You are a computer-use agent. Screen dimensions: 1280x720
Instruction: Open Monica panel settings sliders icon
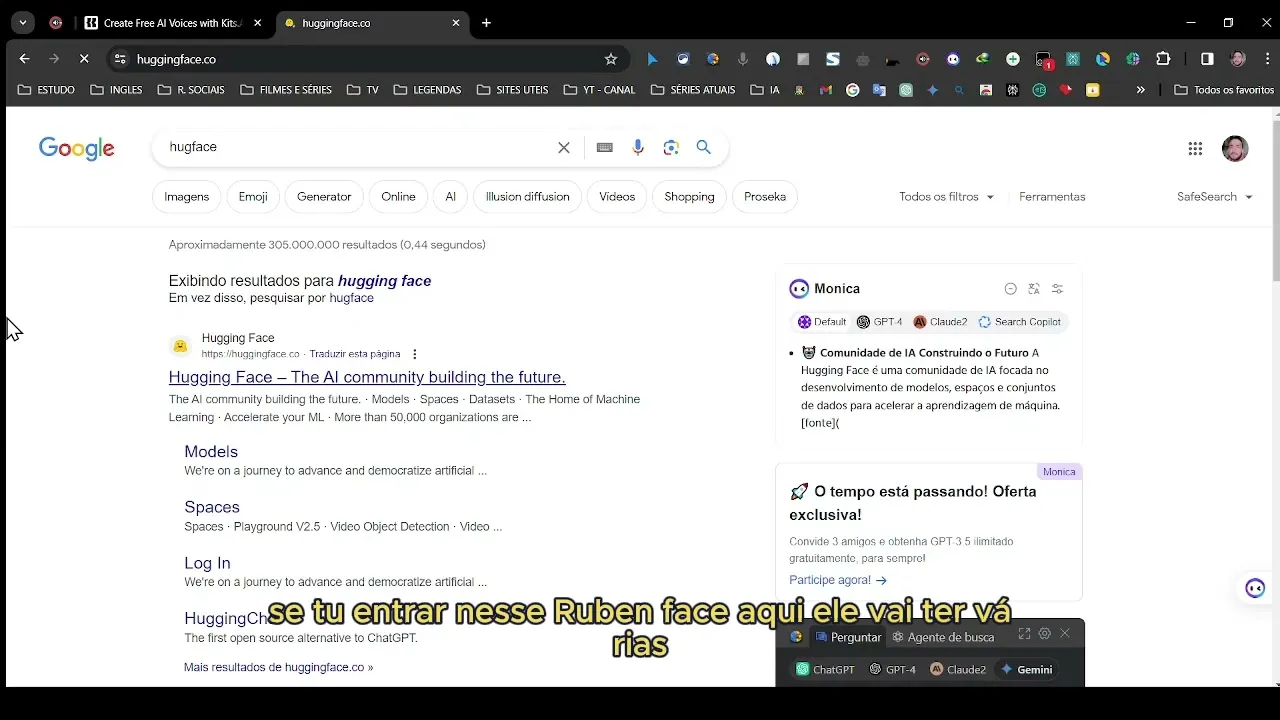(1057, 289)
